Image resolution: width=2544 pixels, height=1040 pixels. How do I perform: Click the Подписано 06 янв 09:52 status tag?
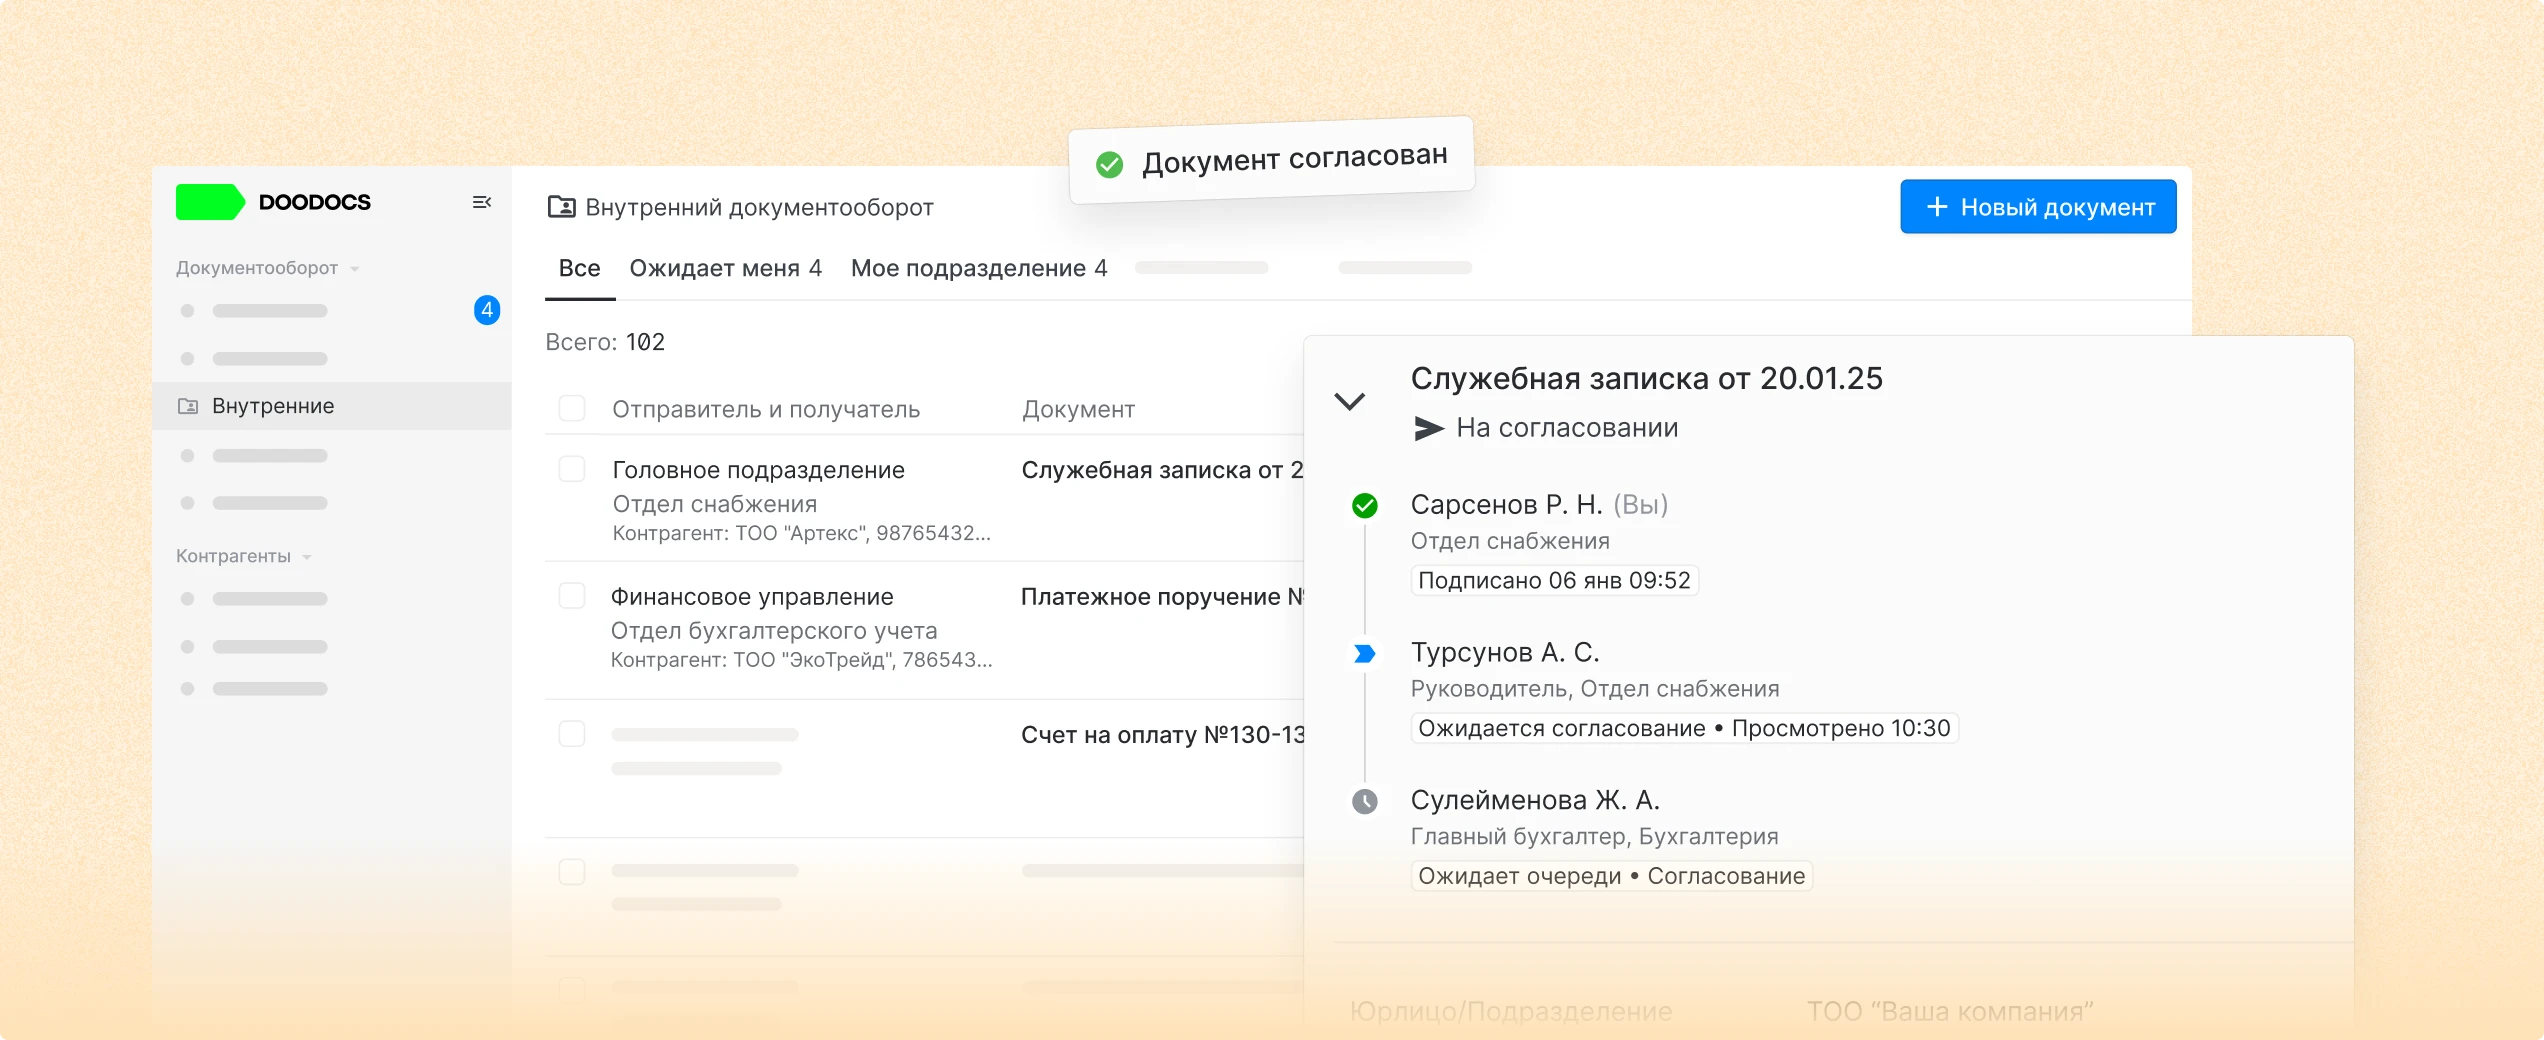point(1554,581)
